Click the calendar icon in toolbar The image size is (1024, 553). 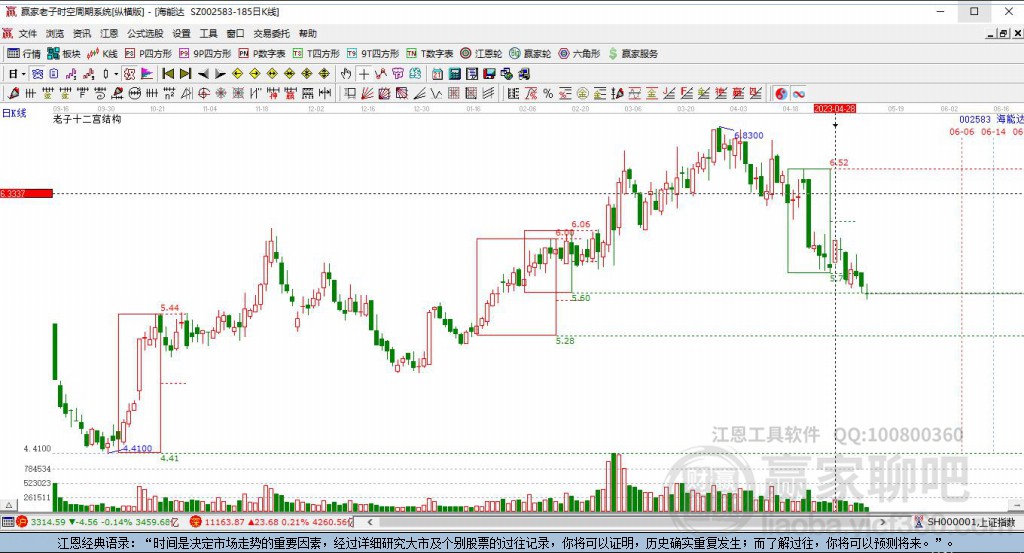tap(436, 74)
